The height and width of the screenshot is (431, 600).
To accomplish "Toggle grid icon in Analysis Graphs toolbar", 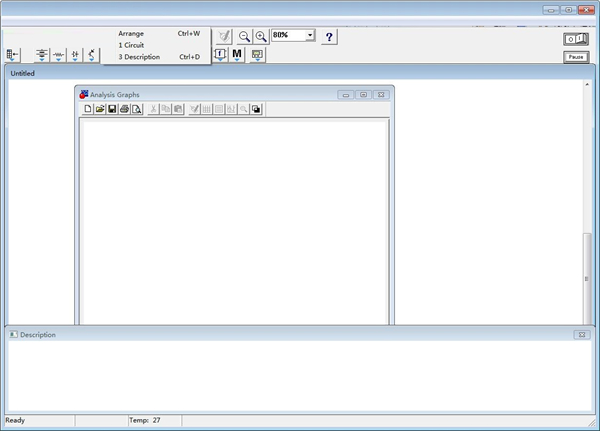I will coord(207,109).
